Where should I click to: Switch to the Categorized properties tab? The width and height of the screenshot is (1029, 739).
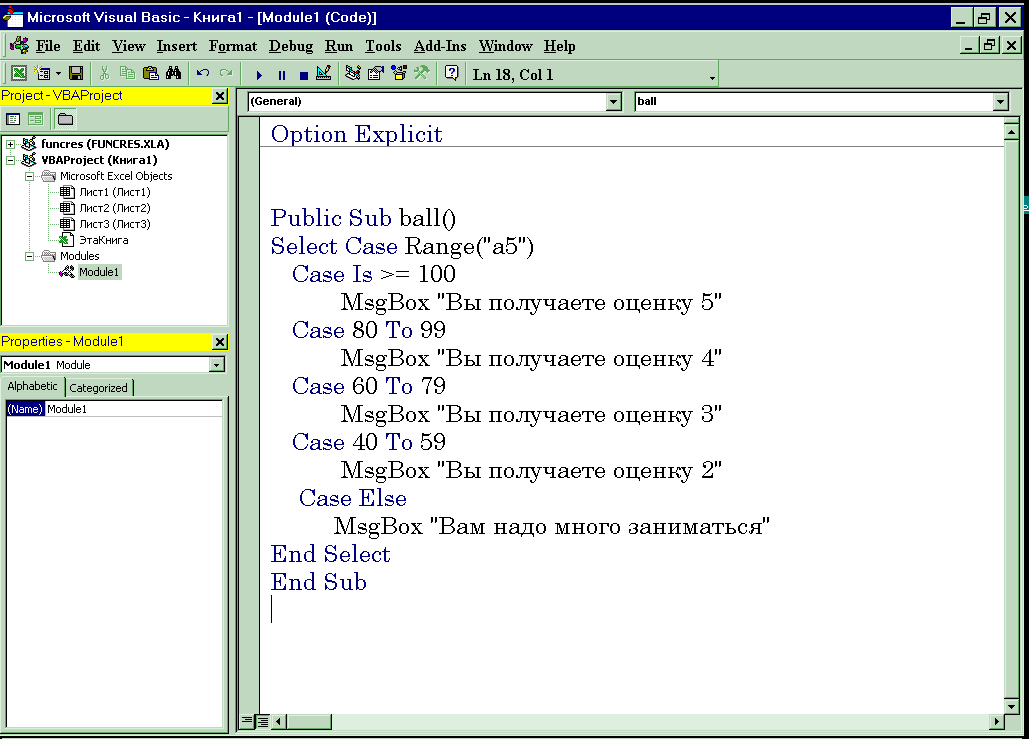coord(98,388)
